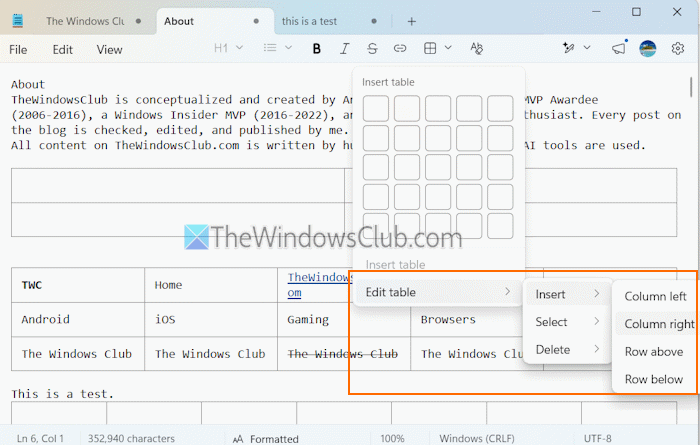Open the megaphone announcements icon
This screenshot has width=700, height=445.
pos(619,48)
